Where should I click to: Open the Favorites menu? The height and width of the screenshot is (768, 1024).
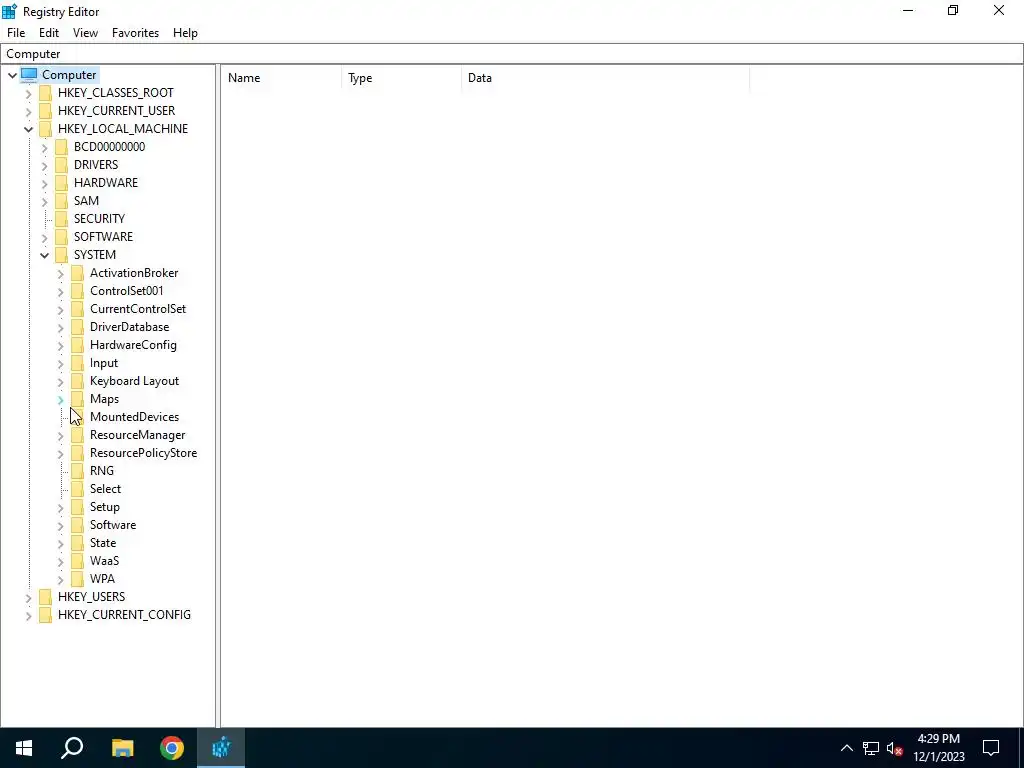pos(135,33)
